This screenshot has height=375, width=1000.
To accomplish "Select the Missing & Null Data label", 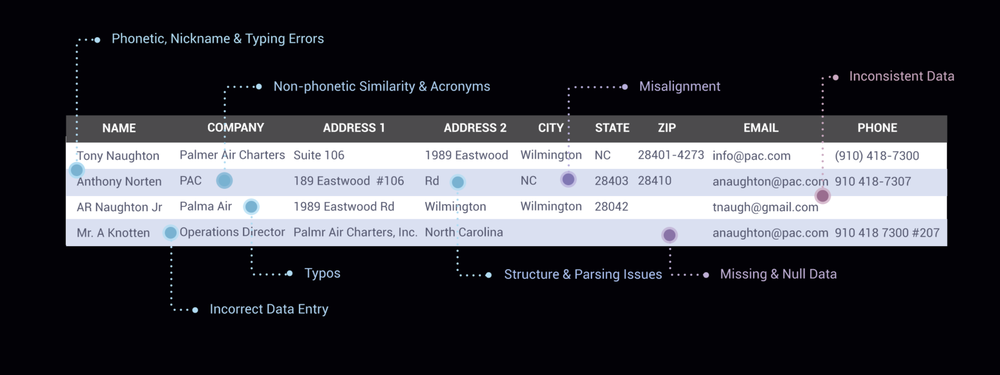I will [778, 274].
